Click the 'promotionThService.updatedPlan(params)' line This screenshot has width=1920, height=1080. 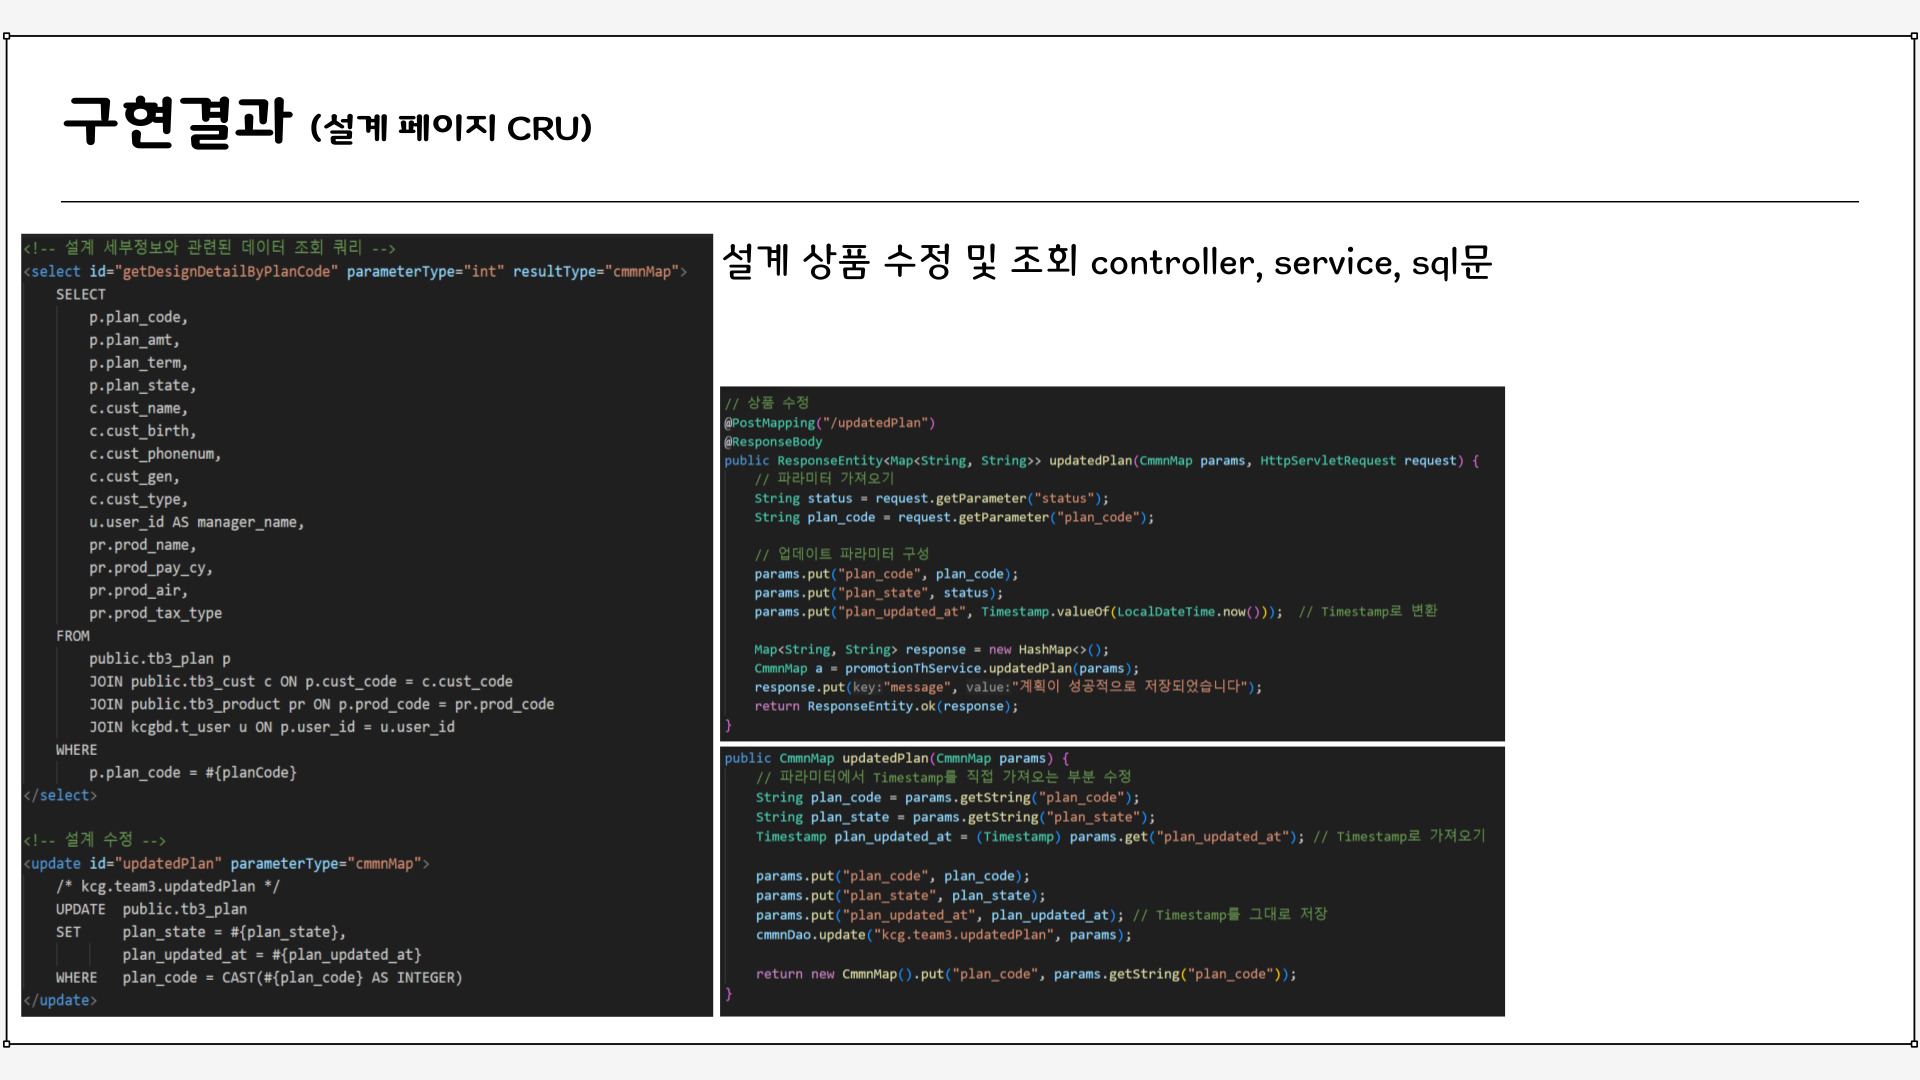pyautogui.click(x=947, y=668)
